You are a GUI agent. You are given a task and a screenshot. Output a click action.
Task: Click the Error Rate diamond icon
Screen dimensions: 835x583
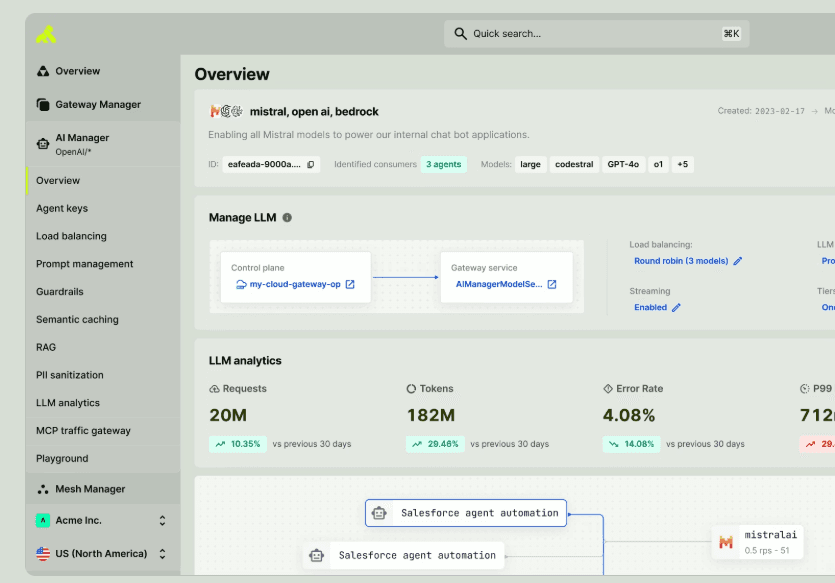pos(608,389)
